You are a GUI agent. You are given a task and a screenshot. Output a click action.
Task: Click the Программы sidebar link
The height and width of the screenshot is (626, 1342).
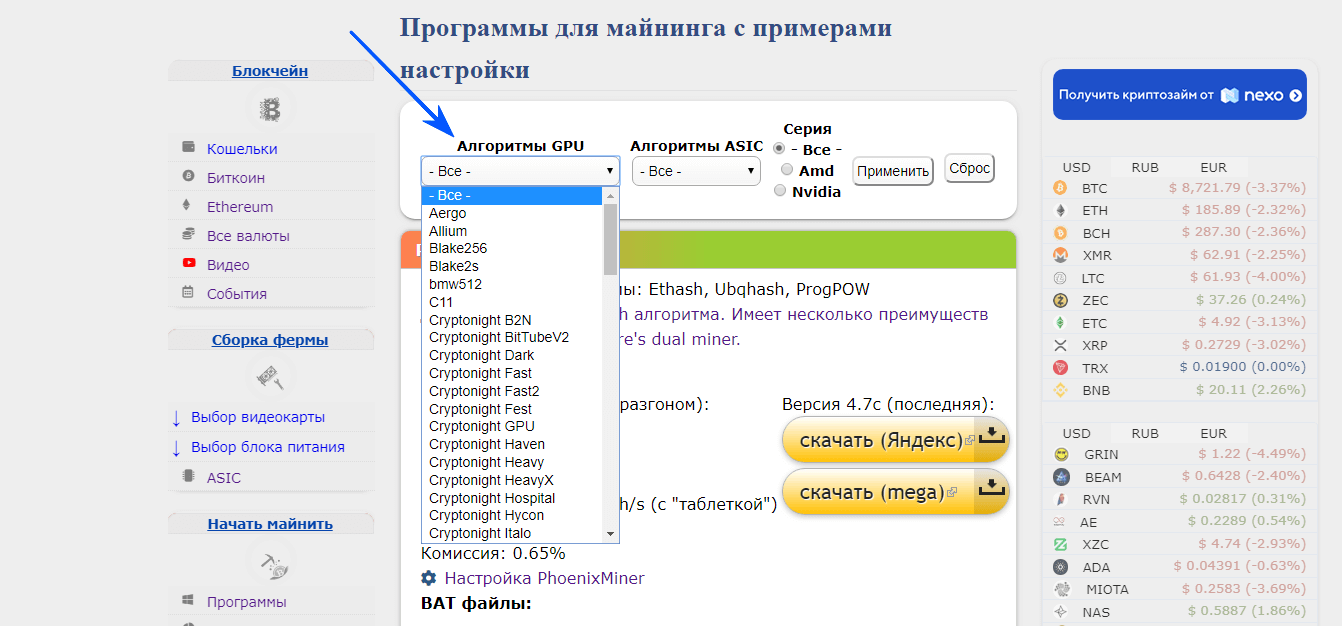247,602
